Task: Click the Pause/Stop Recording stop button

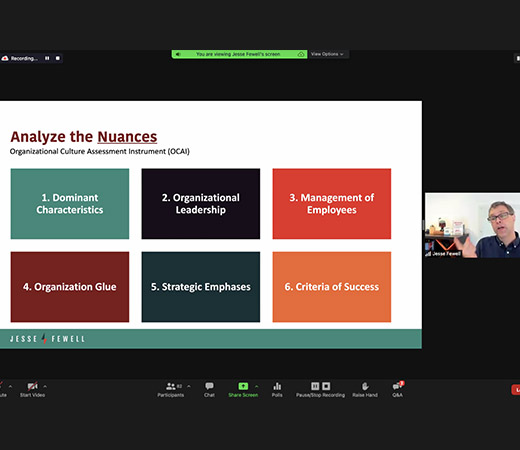Action: (x=326, y=386)
